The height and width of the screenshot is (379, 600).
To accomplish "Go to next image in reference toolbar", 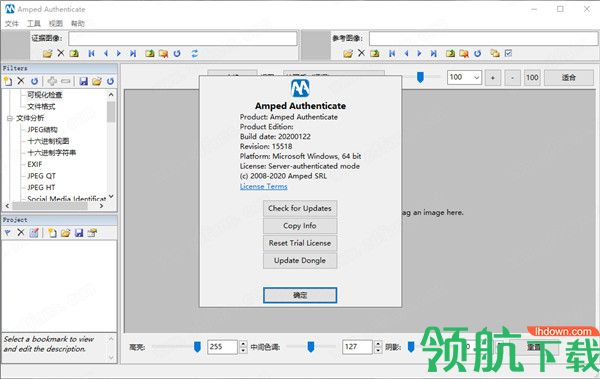I will 419,54.
